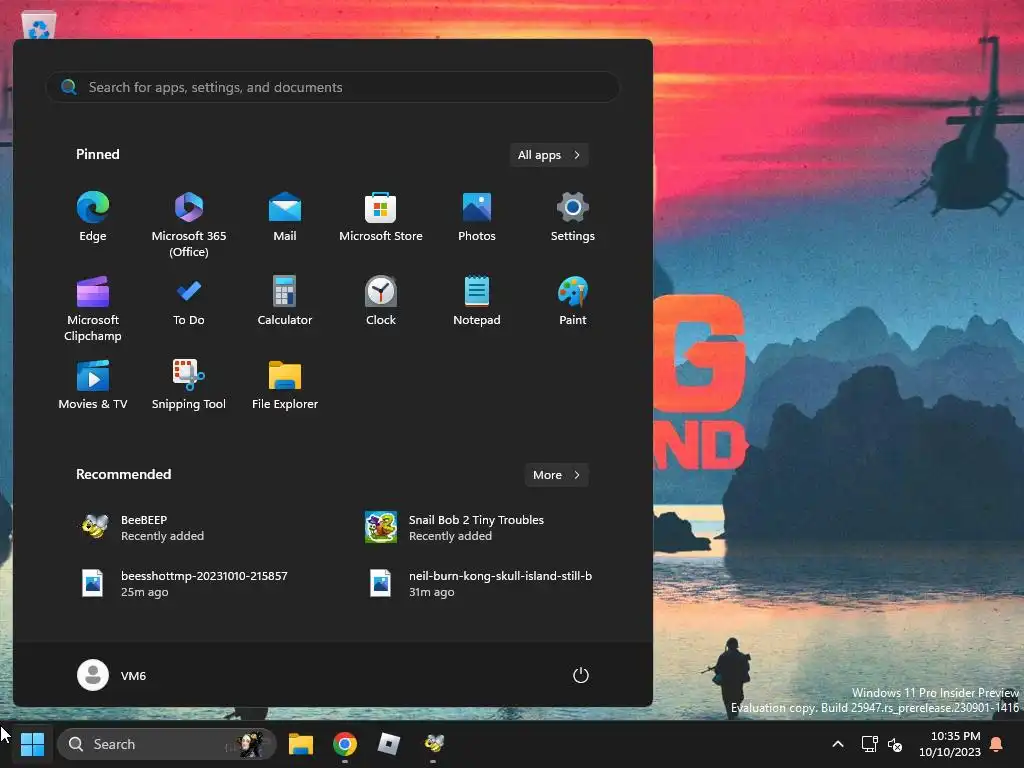Show More recommended items
This screenshot has height=768, width=1024.
coord(556,475)
